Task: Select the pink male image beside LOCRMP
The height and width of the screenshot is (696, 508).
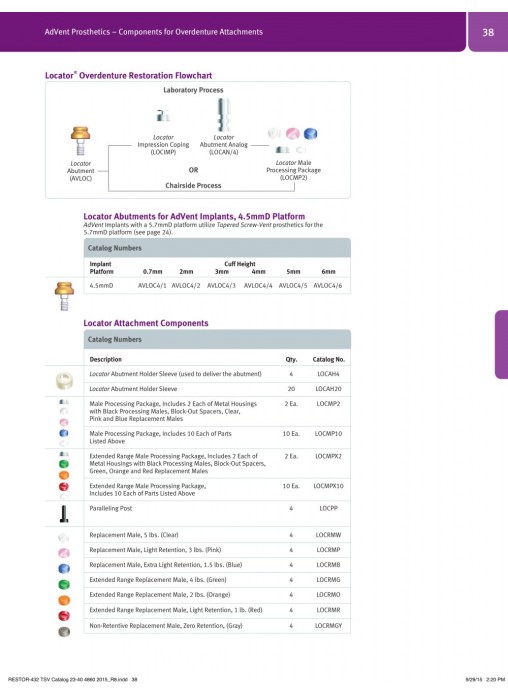Action: (x=64, y=553)
